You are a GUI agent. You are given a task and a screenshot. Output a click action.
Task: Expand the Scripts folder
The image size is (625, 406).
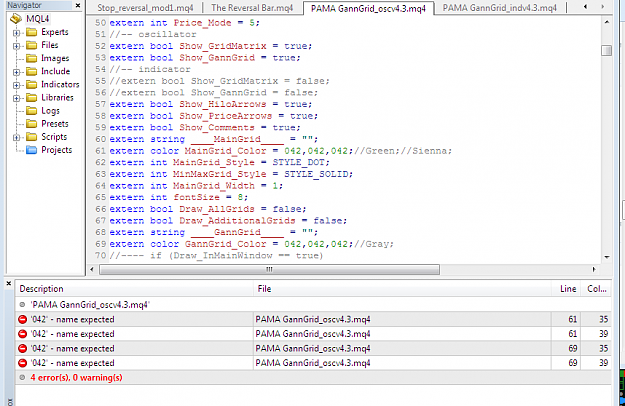(x=16, y=138)
